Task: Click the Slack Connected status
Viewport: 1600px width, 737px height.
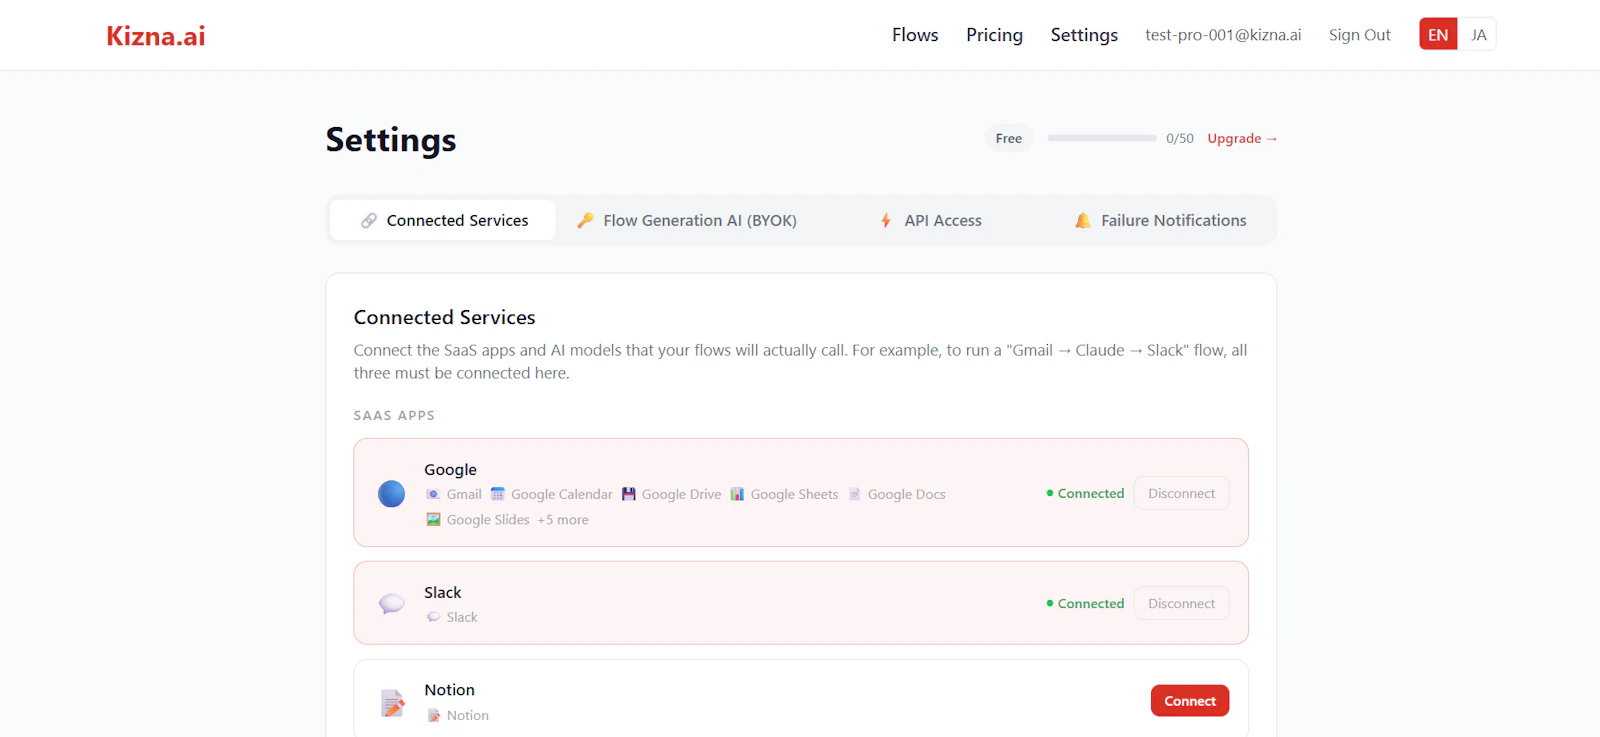Action: (1085, 603)
